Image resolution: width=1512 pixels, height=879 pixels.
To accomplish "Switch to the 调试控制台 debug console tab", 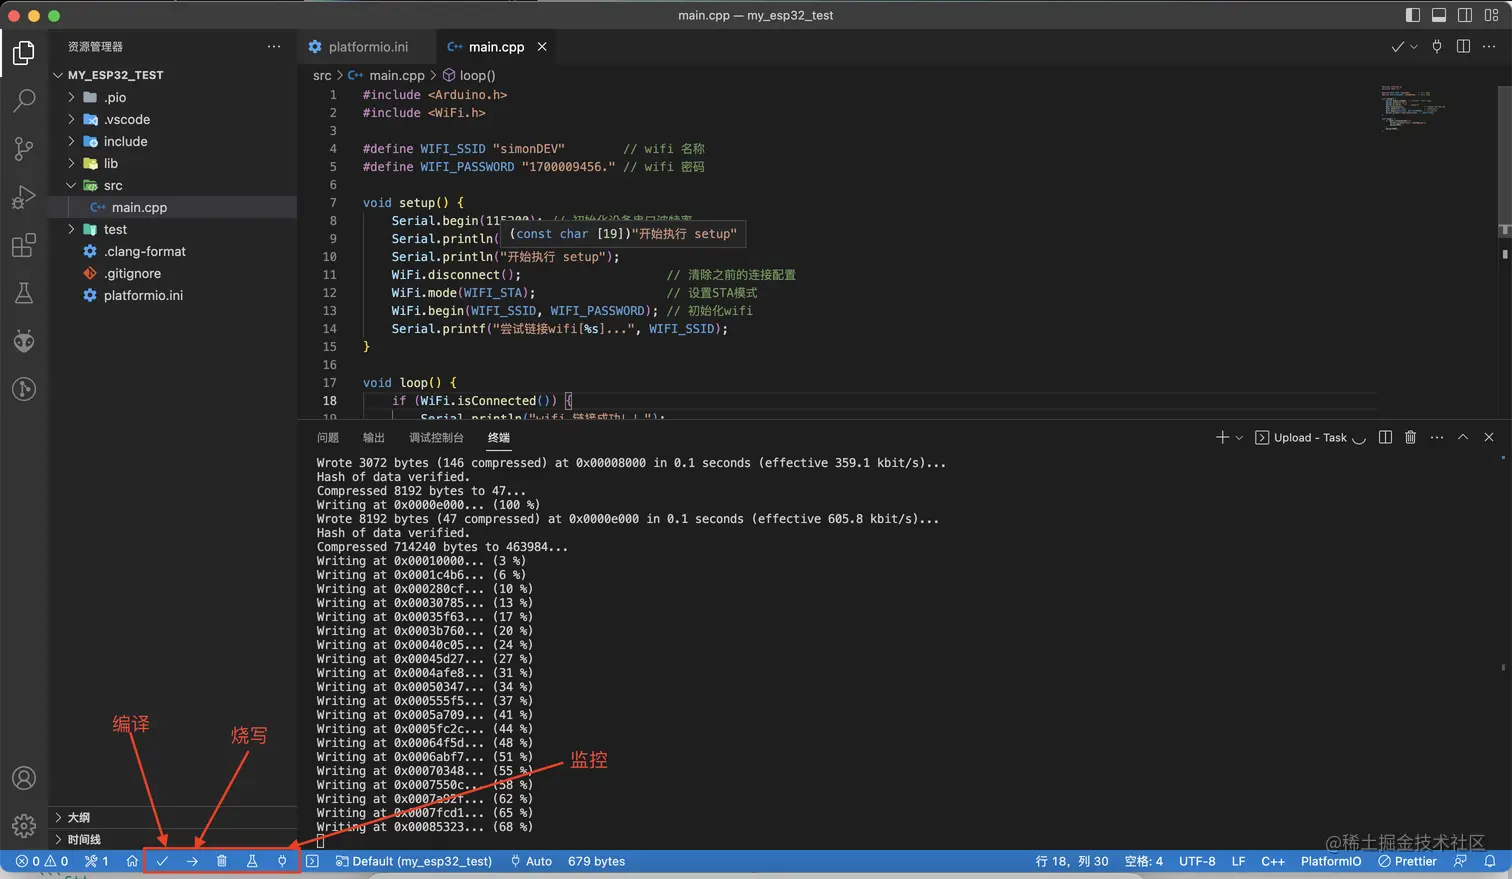I will [436, 437].
